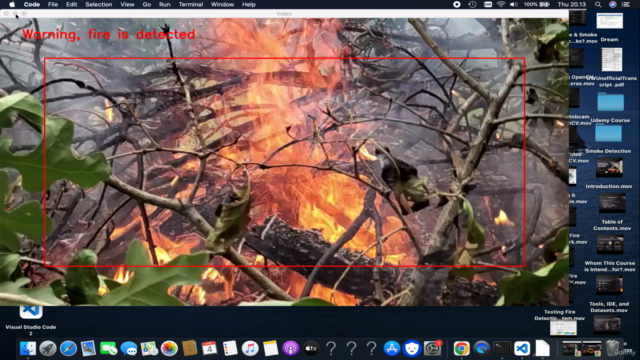Open Finder from the Dock
Viewport: 640px width, 360px height.
[x=28, y=349]
